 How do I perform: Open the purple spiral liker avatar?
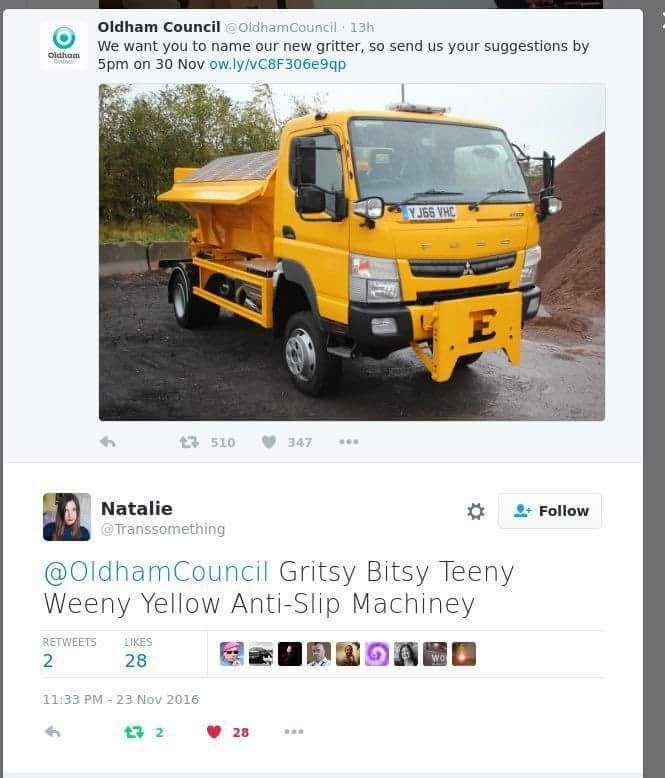tap(377, 653)
